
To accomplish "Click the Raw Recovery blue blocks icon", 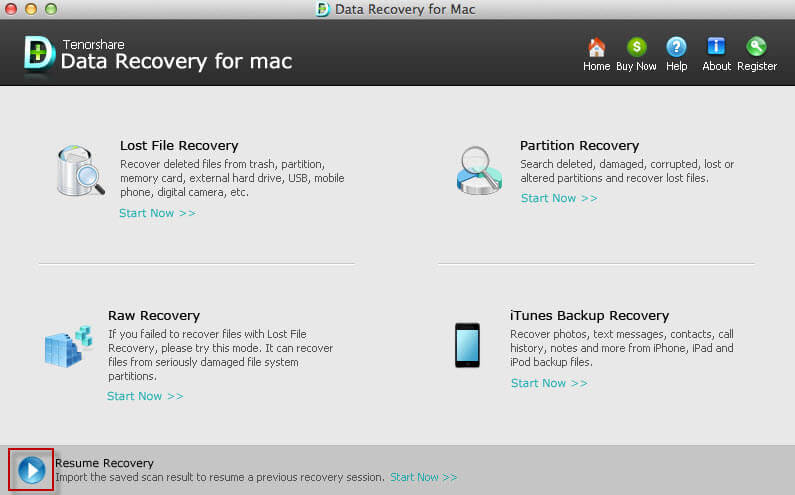I will coord(68,346).
